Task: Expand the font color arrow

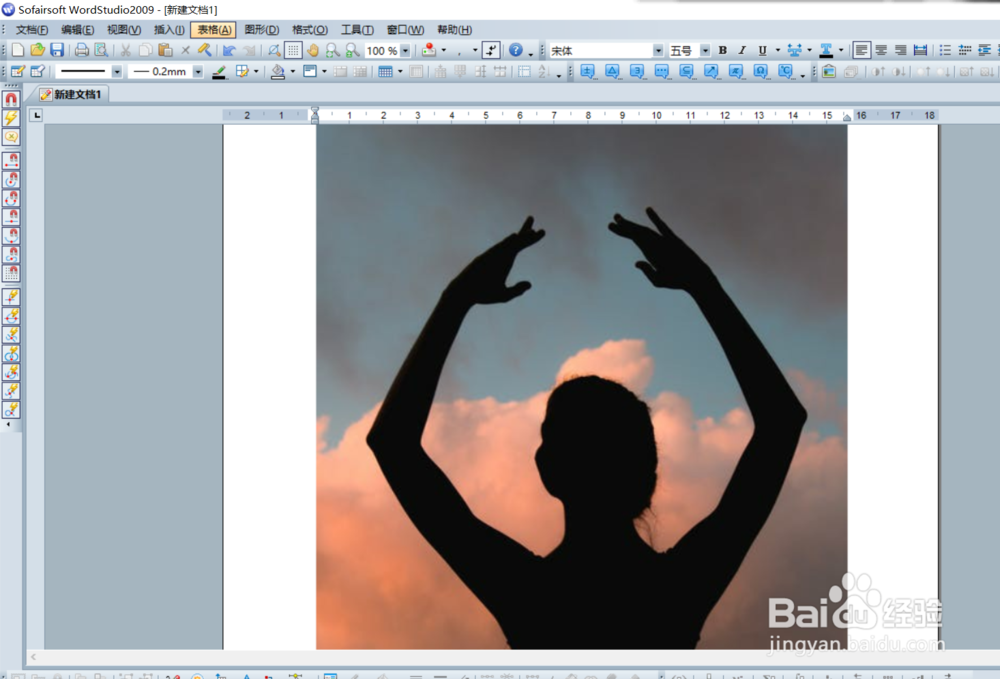Action: 841,50
